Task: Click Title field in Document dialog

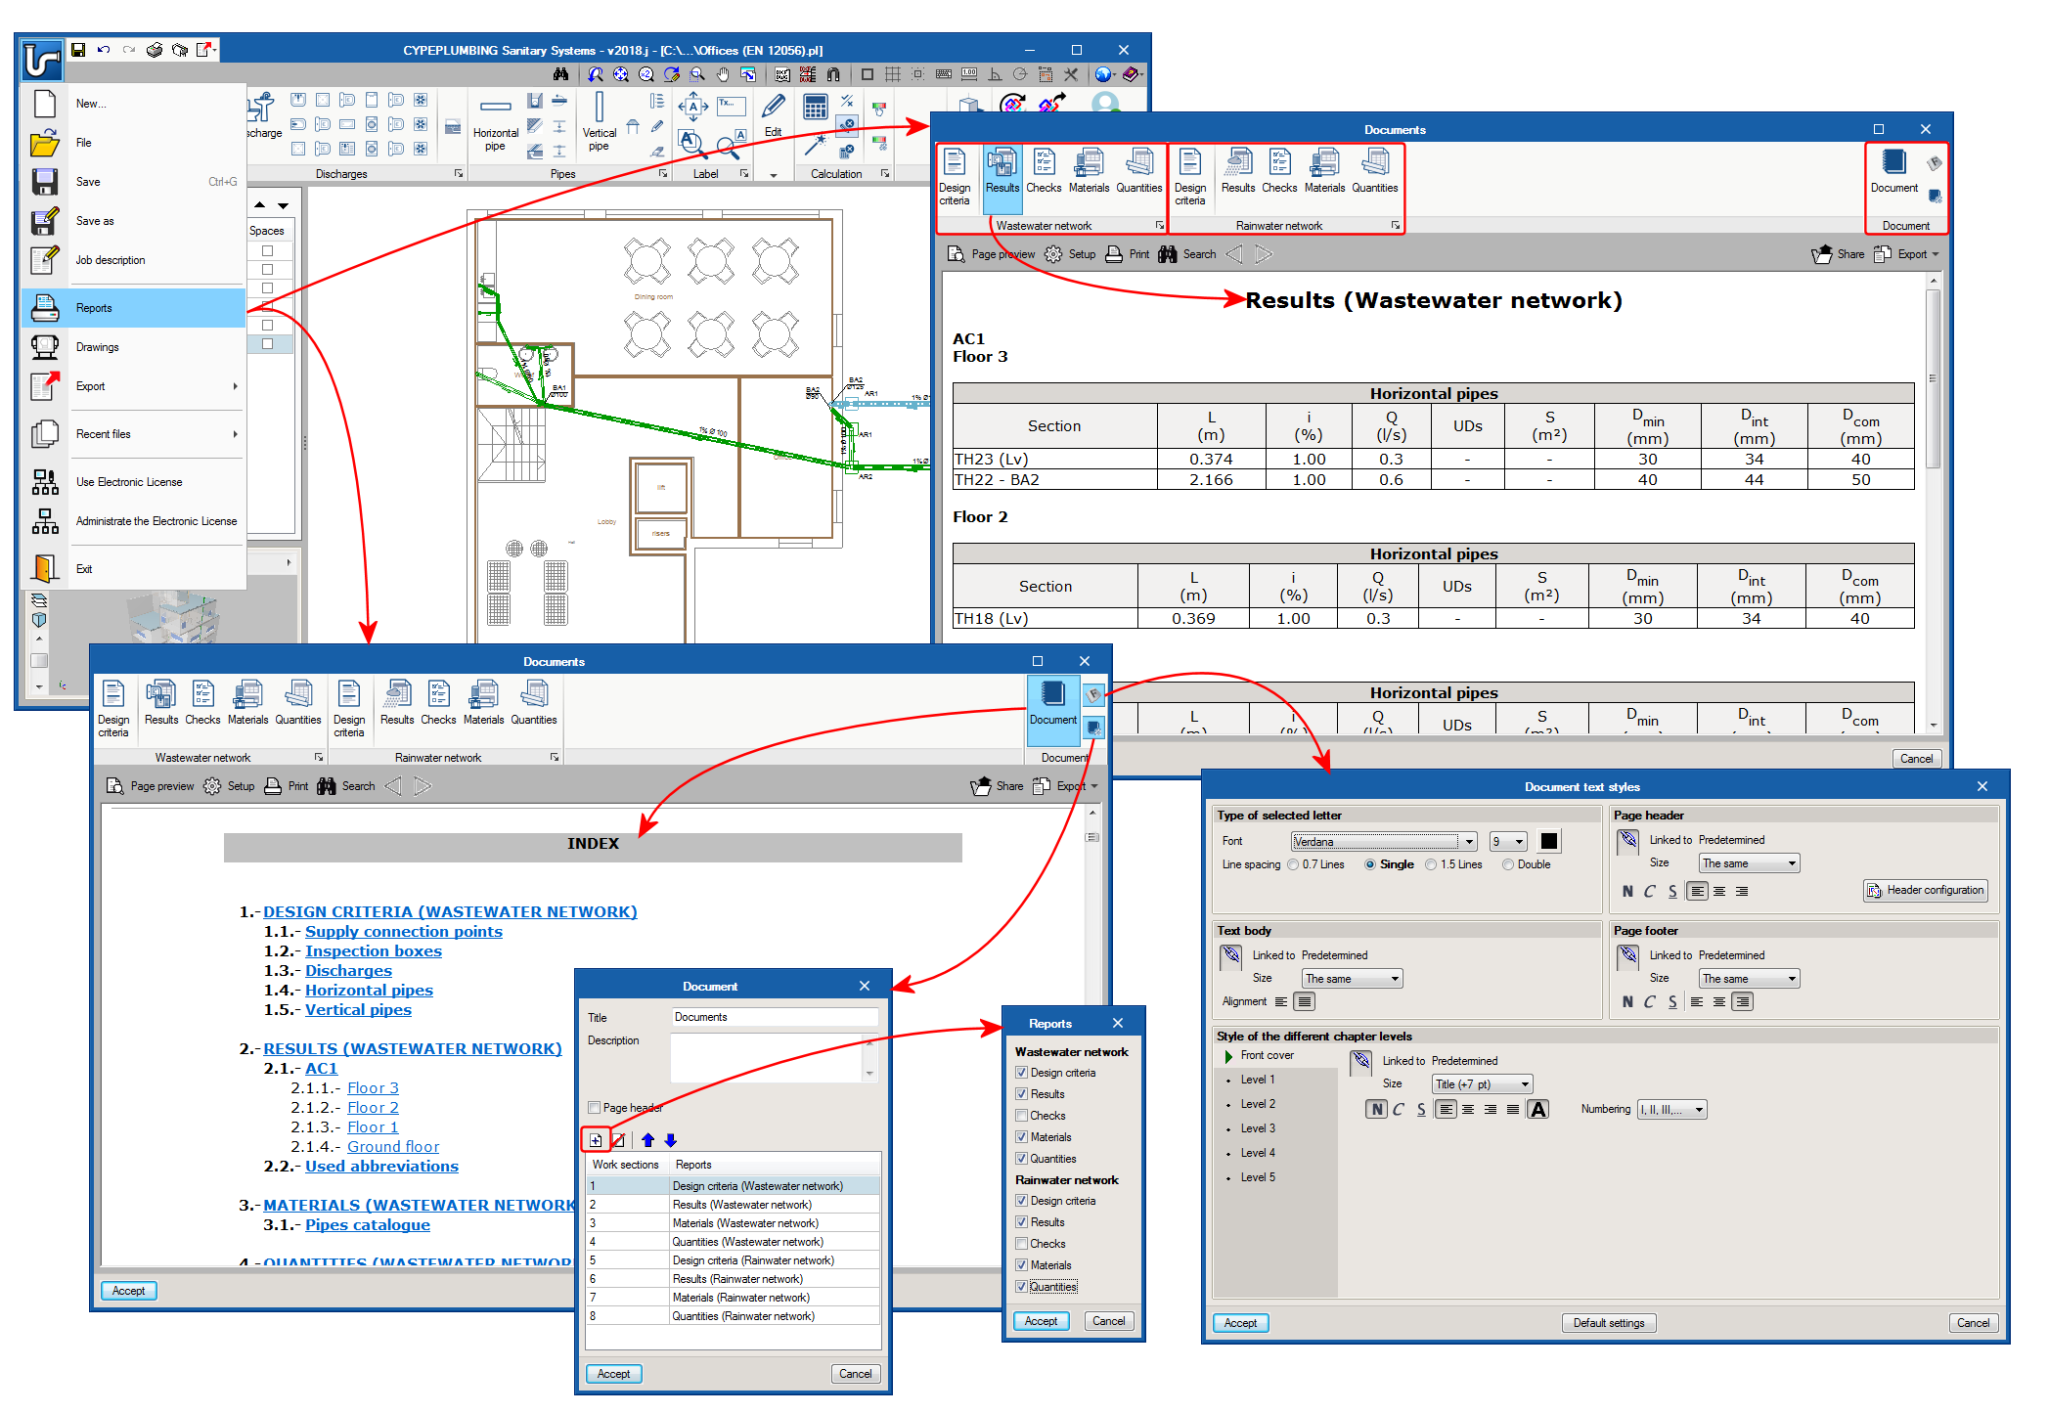Action: coord(774,1017)
